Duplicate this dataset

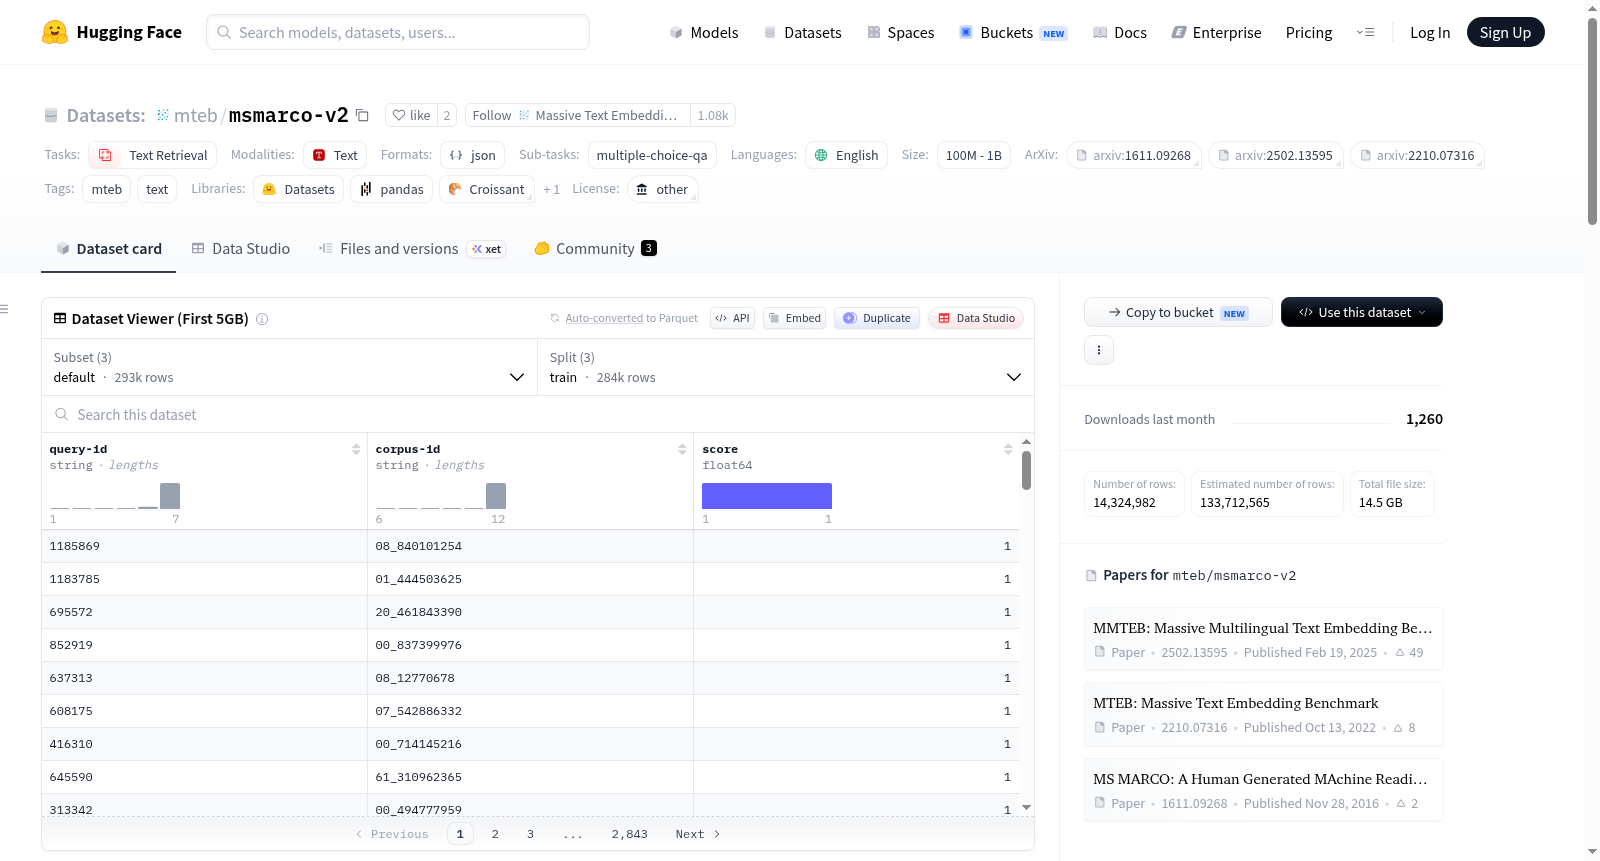877,318
